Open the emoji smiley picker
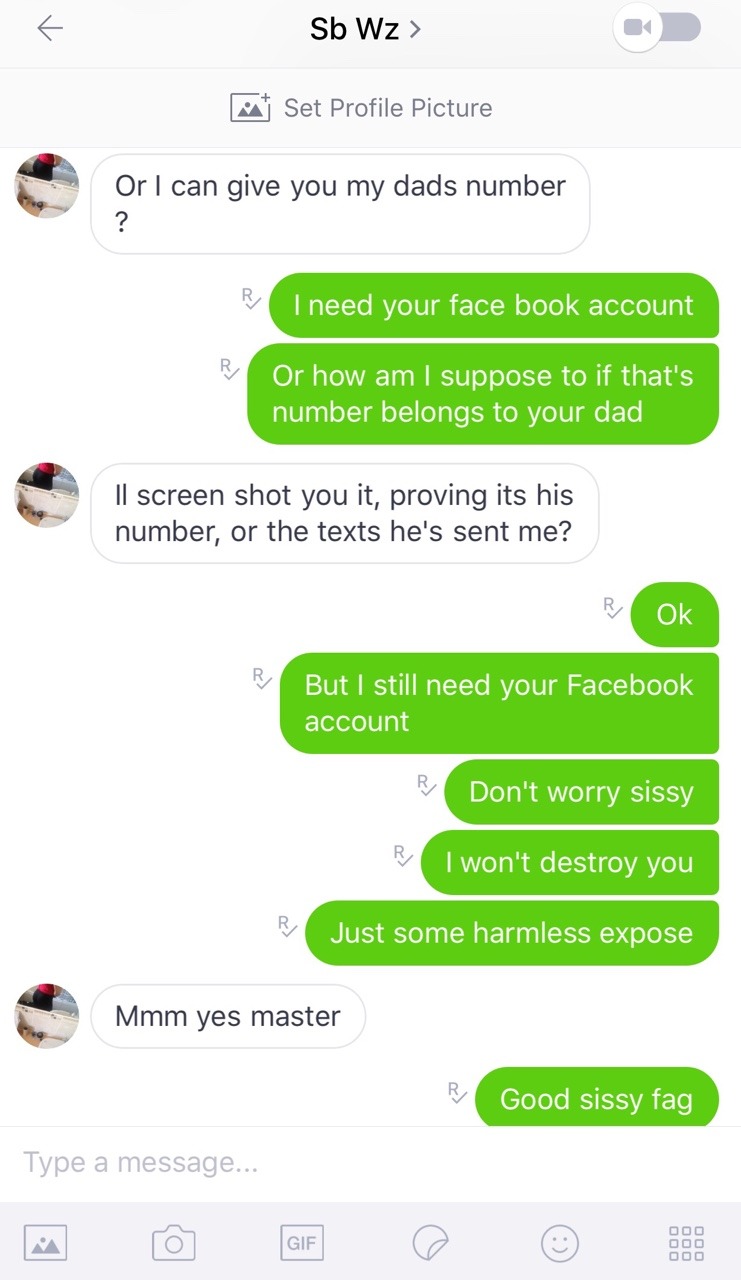 coord(559,1243)
